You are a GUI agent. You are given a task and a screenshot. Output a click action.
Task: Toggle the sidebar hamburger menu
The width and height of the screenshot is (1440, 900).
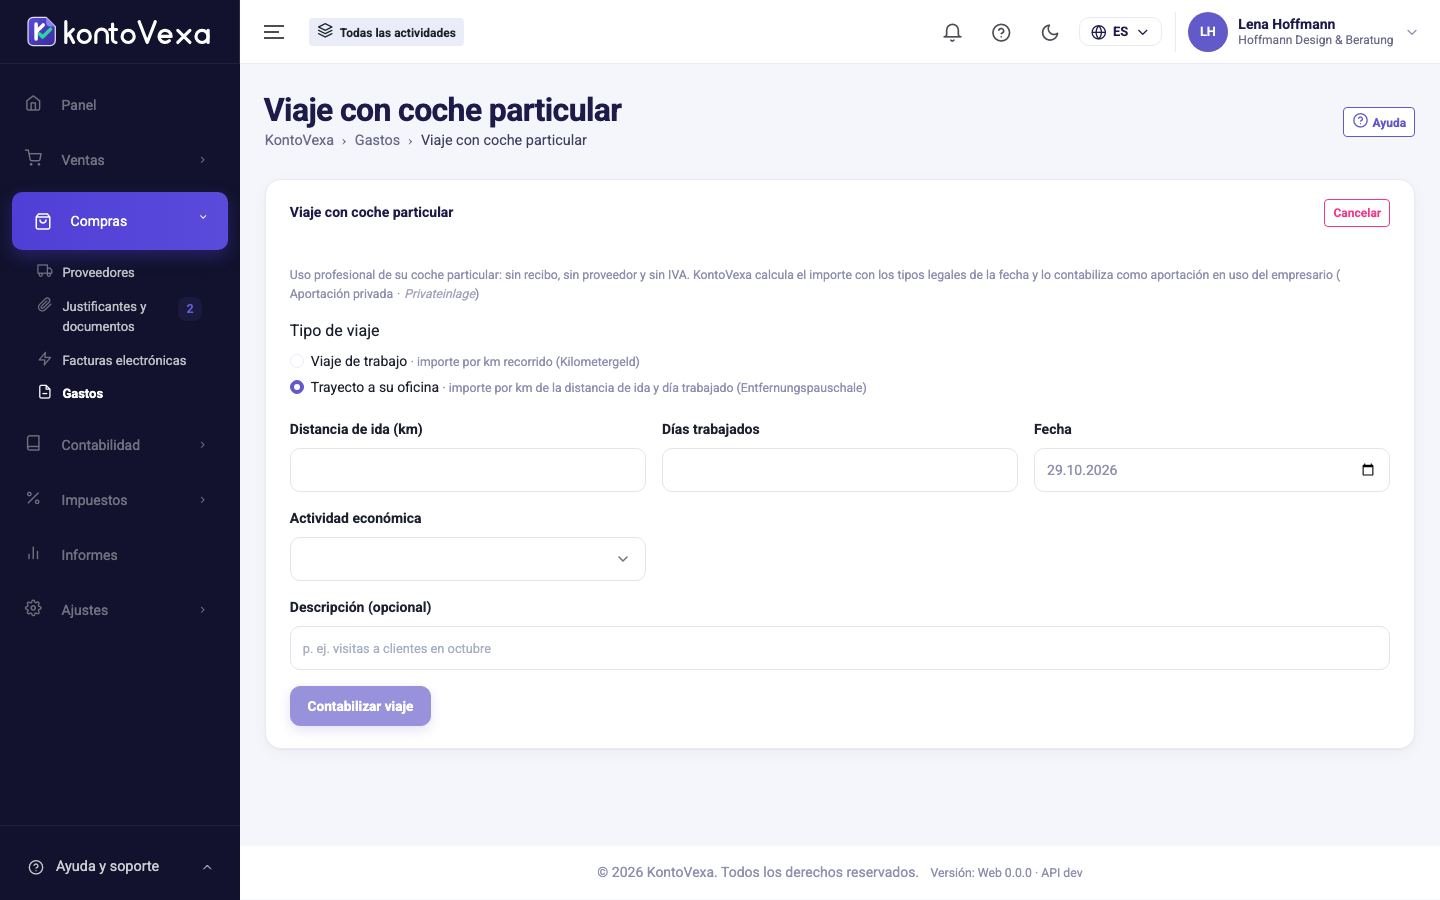pyautogui.click(x=274, y=32)
